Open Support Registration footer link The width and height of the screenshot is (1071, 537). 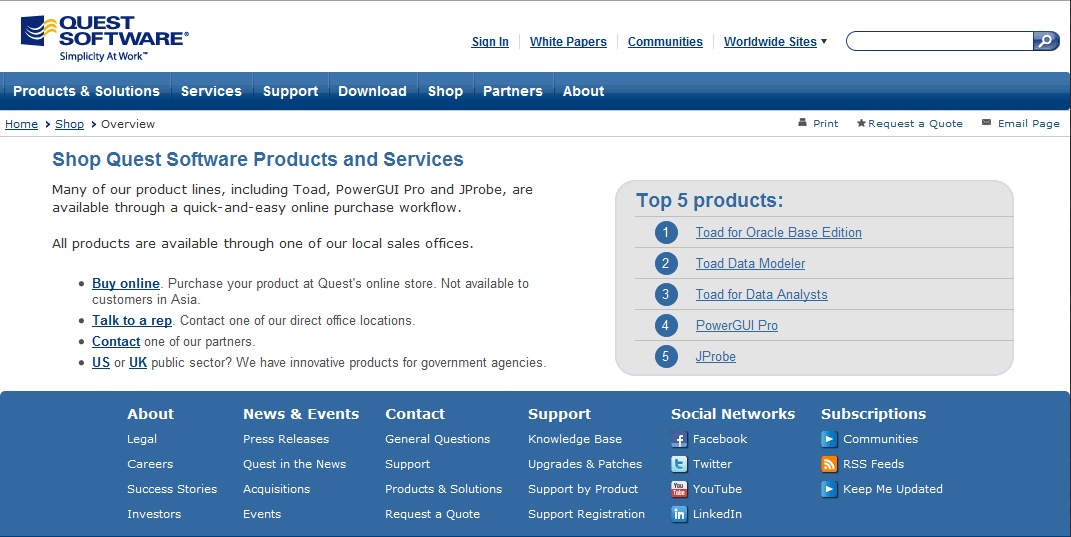587,514
